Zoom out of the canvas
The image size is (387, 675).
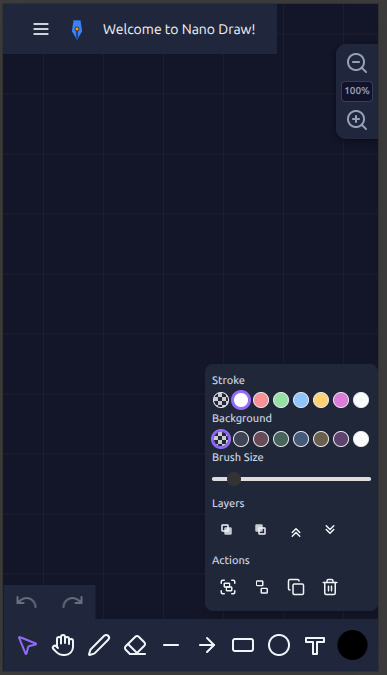pyautogui.click(x=357, y=63)
